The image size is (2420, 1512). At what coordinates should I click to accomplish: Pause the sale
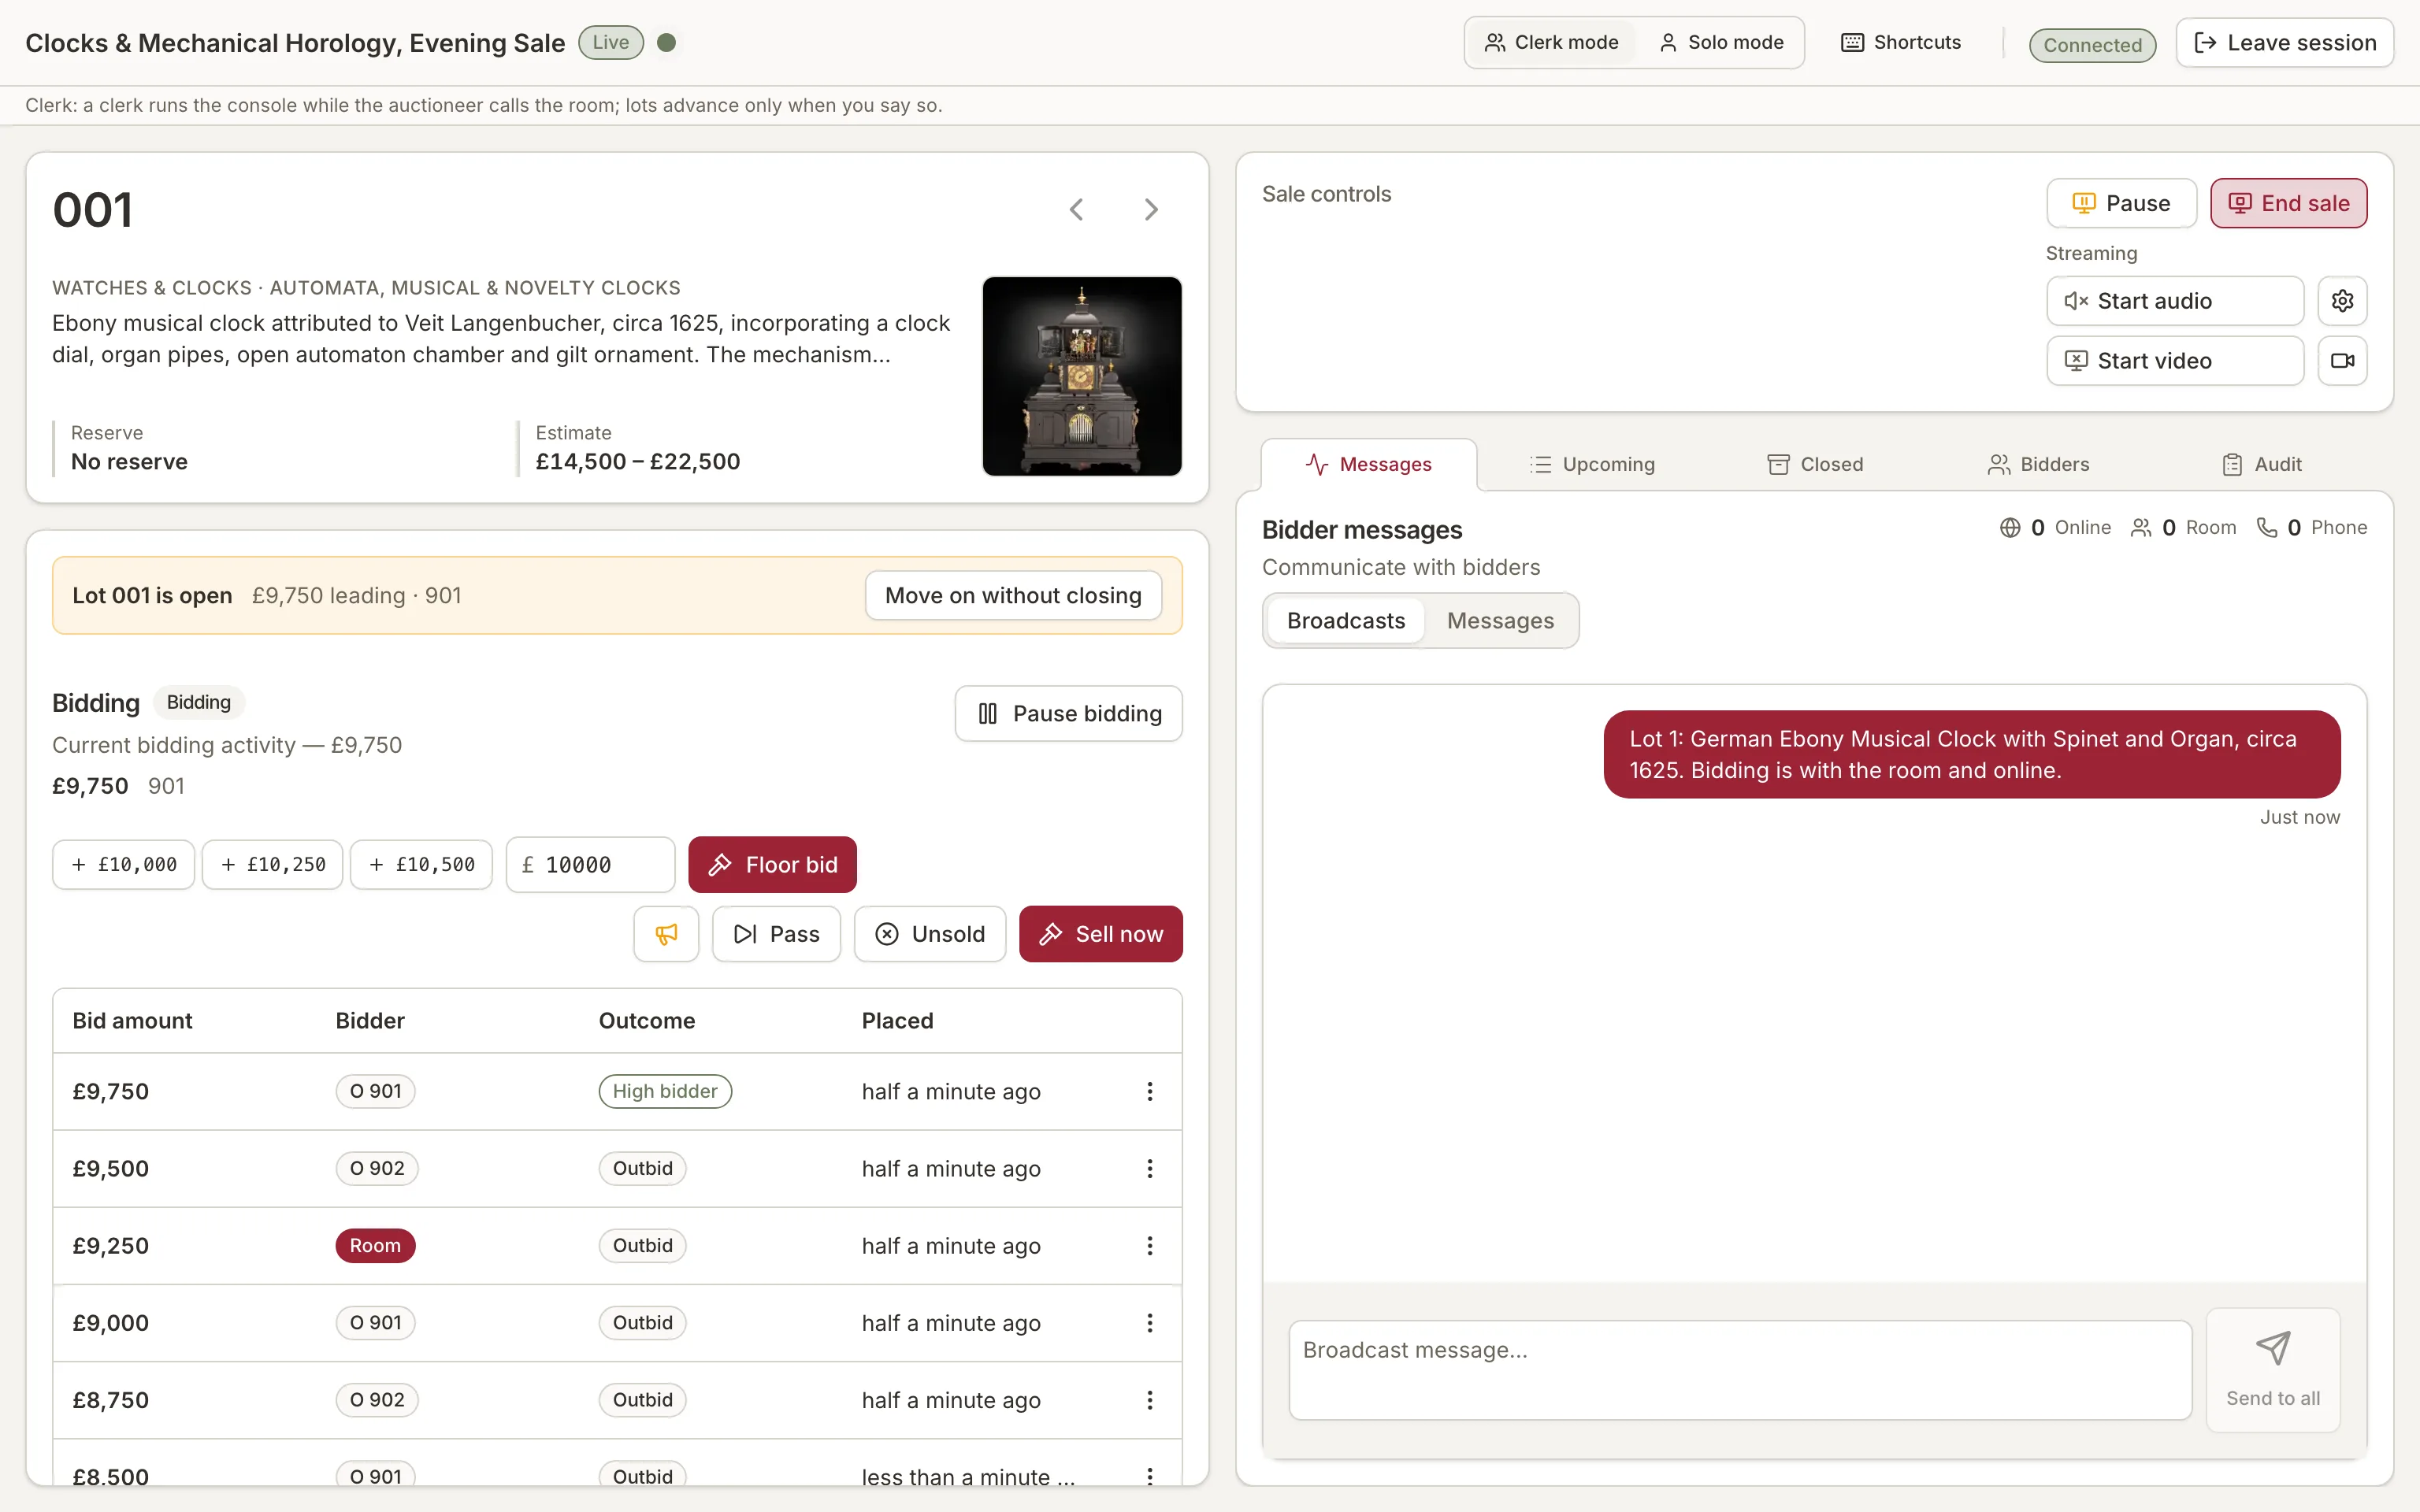click(2121, 203)
